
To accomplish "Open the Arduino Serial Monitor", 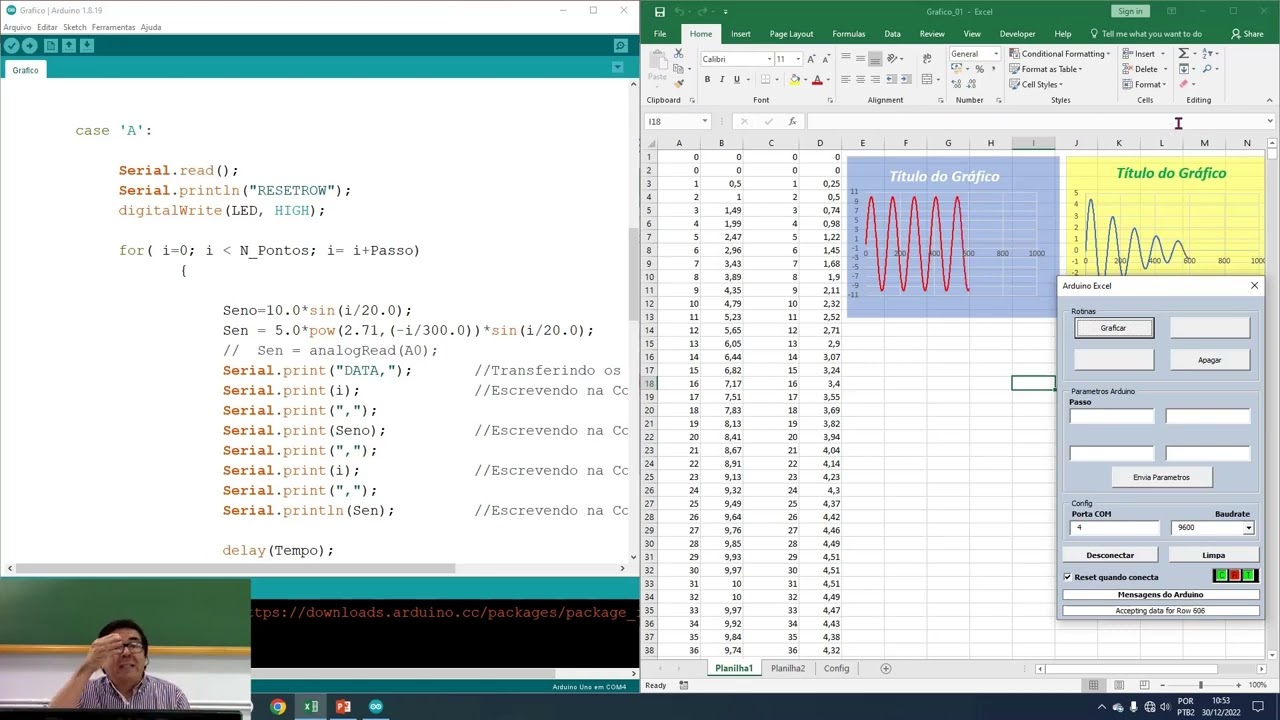I will tap(621, 46).
